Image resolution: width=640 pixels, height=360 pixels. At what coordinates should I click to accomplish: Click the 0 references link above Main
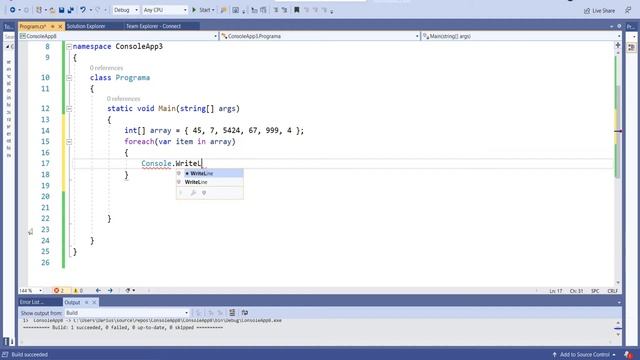click(123, 99)
